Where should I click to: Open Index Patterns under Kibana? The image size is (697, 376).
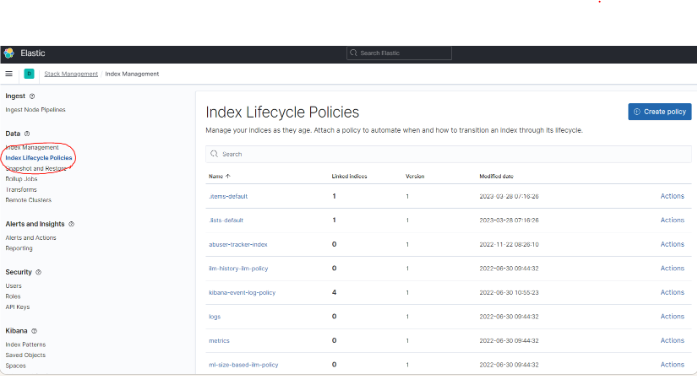(26, 344)
